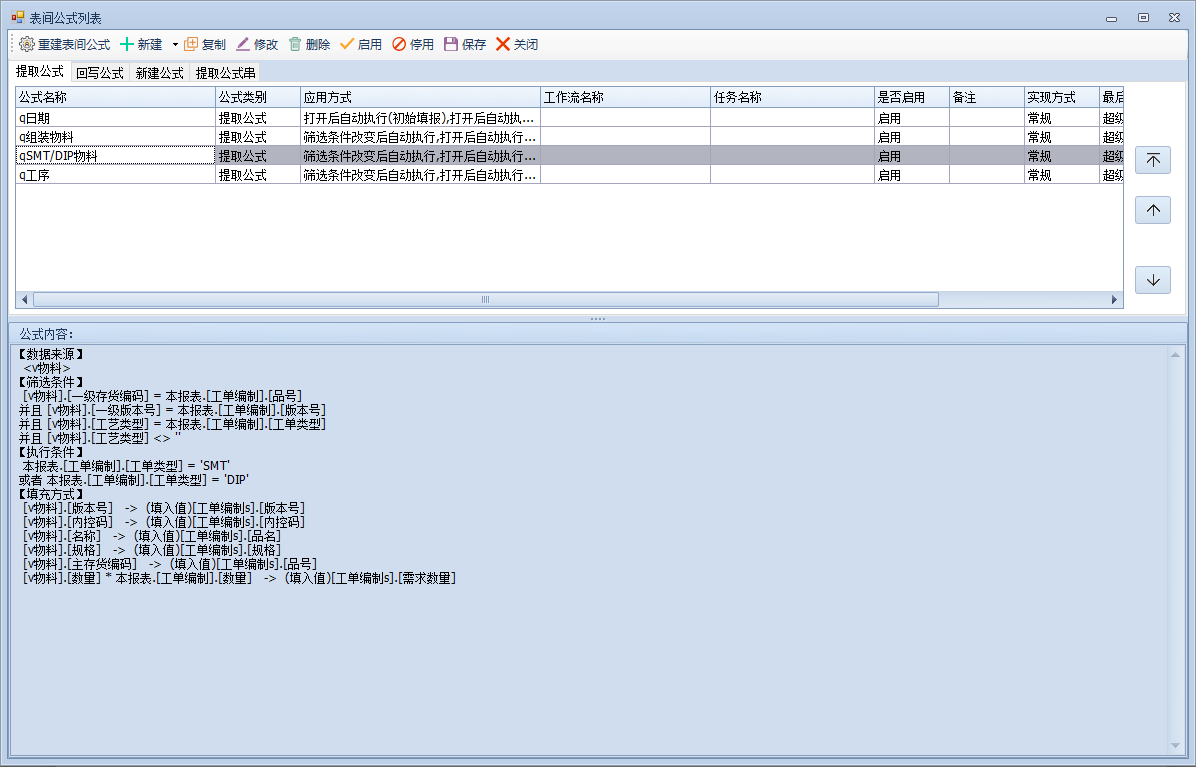Click the green plus 新建 icon
Viewport: 1196px width, 767px height.
pos(127,44)
